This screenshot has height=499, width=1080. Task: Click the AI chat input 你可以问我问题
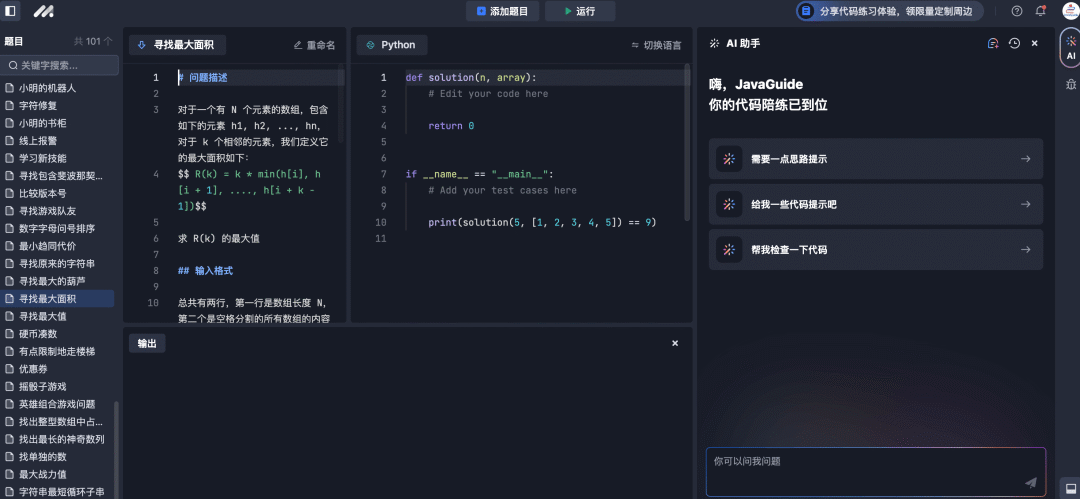875,471
